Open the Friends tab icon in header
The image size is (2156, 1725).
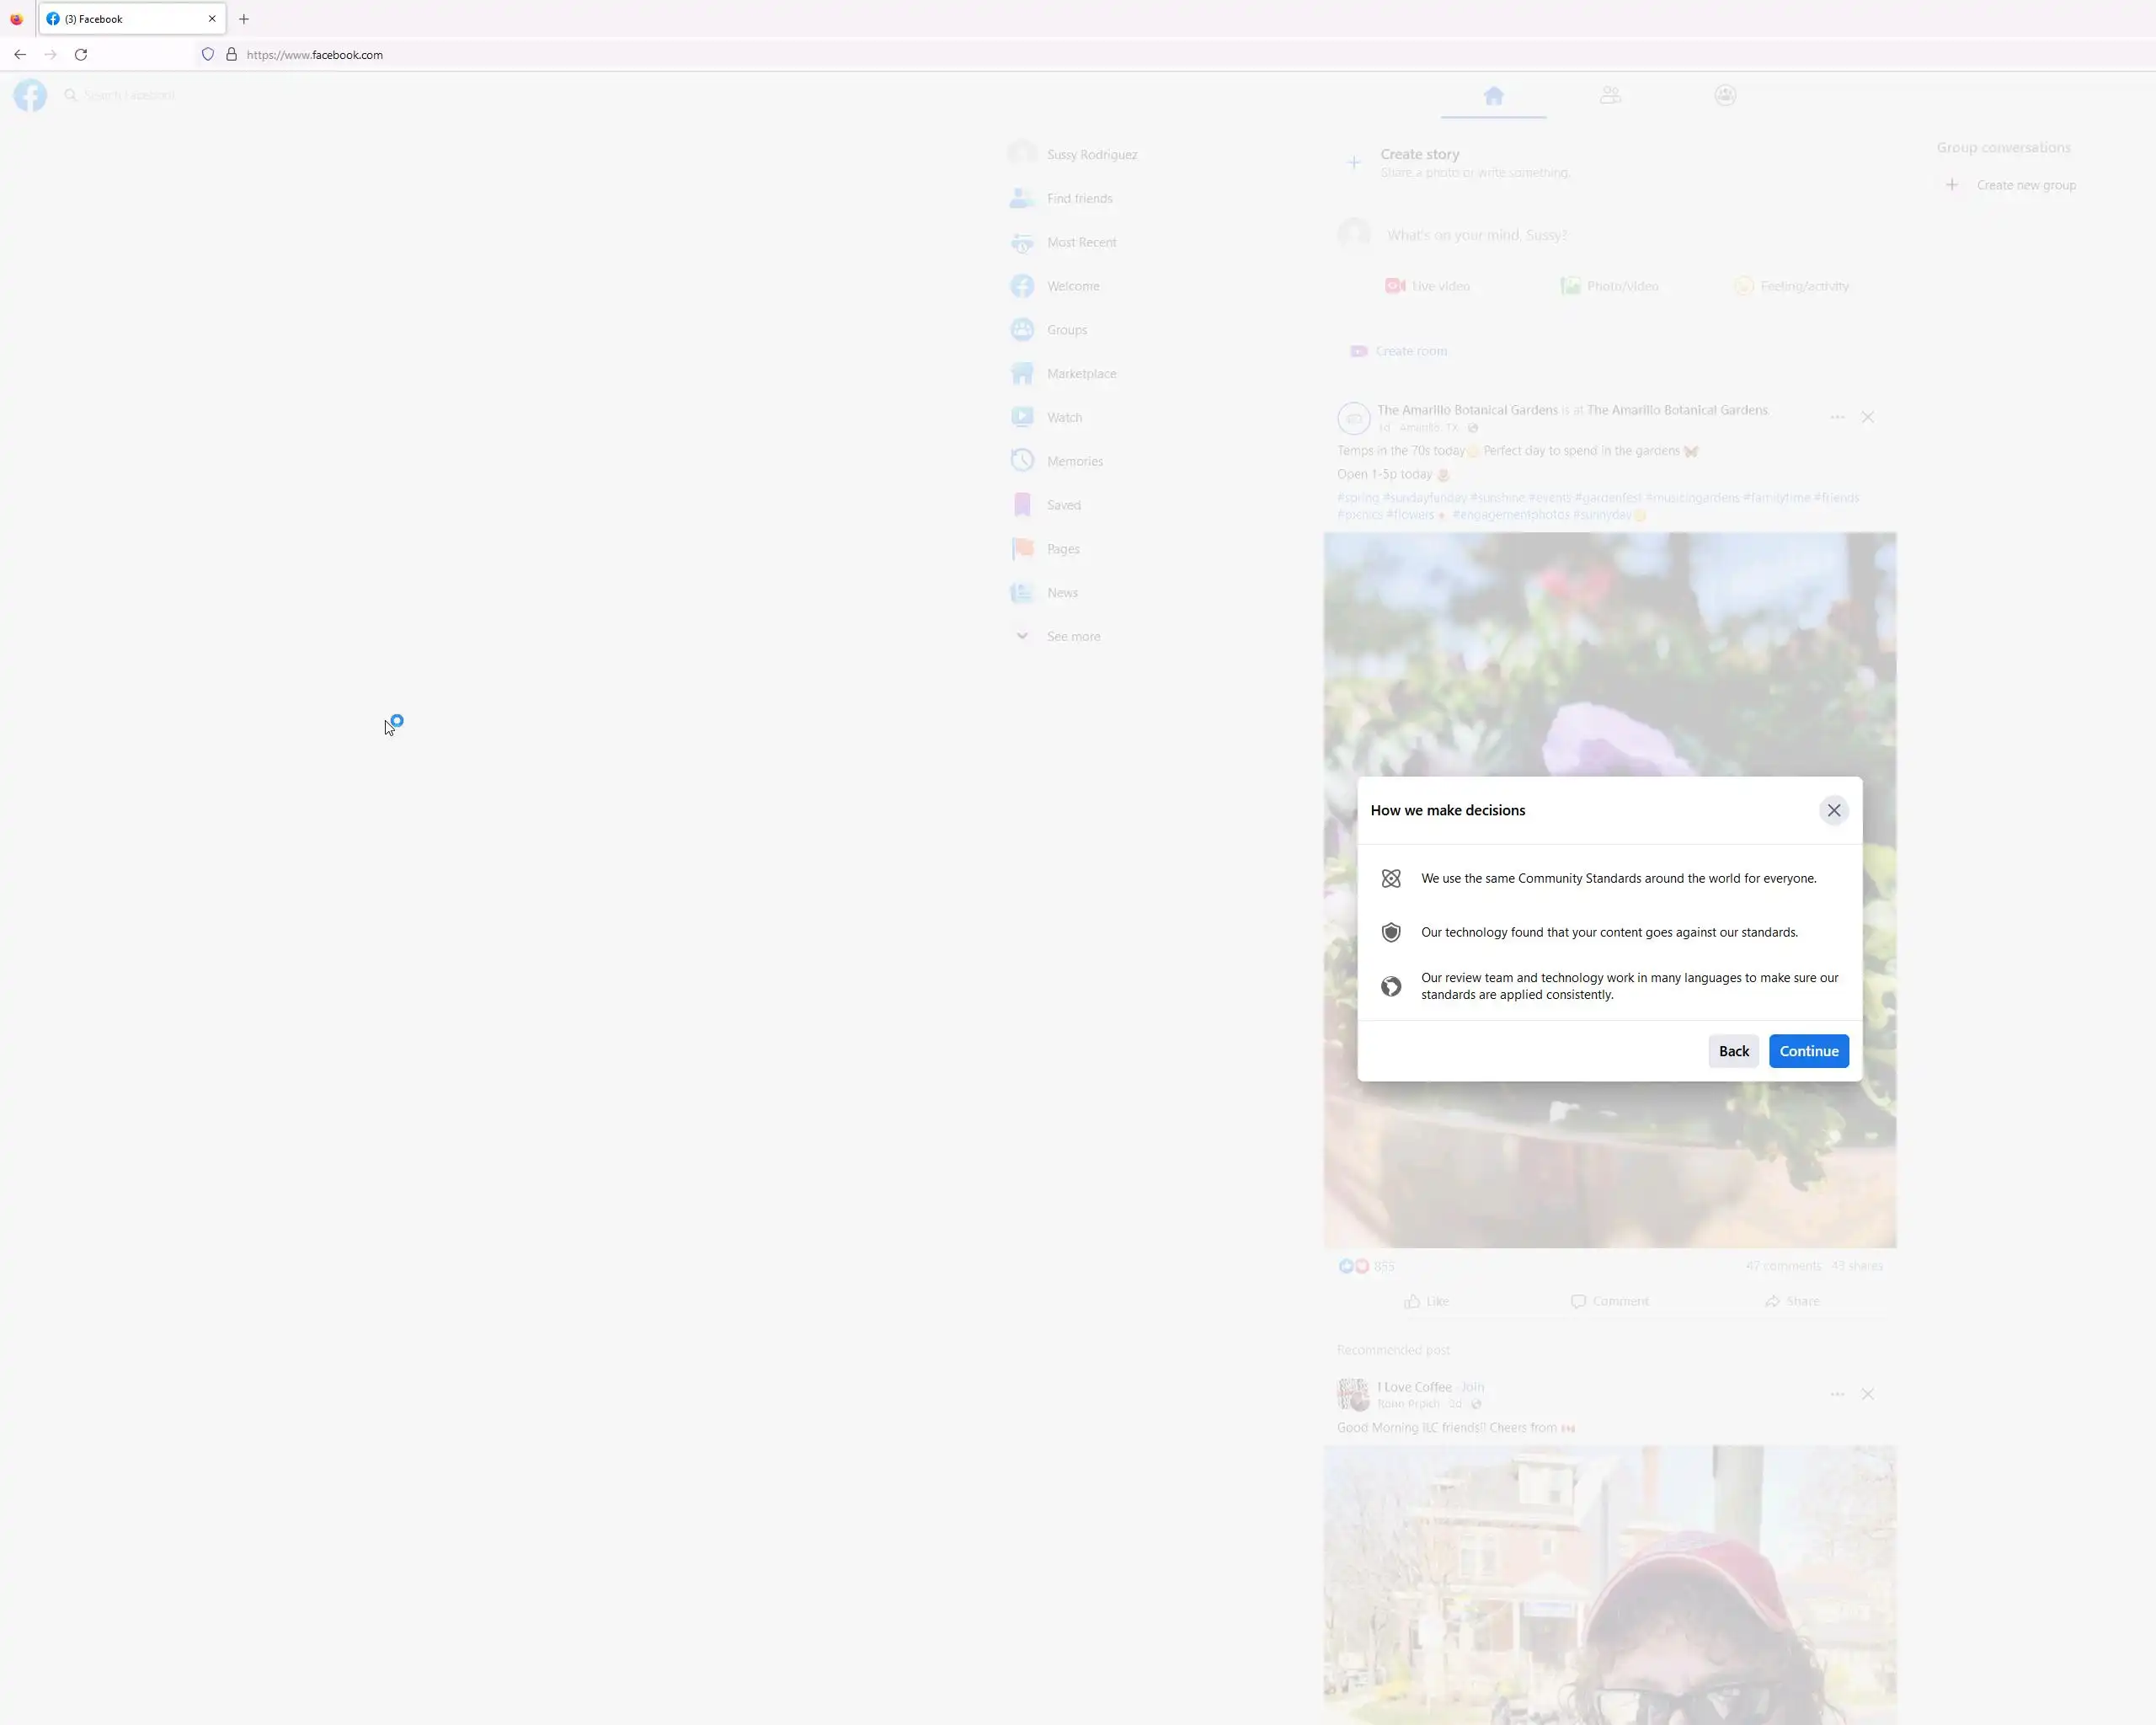click(1610, 95)
